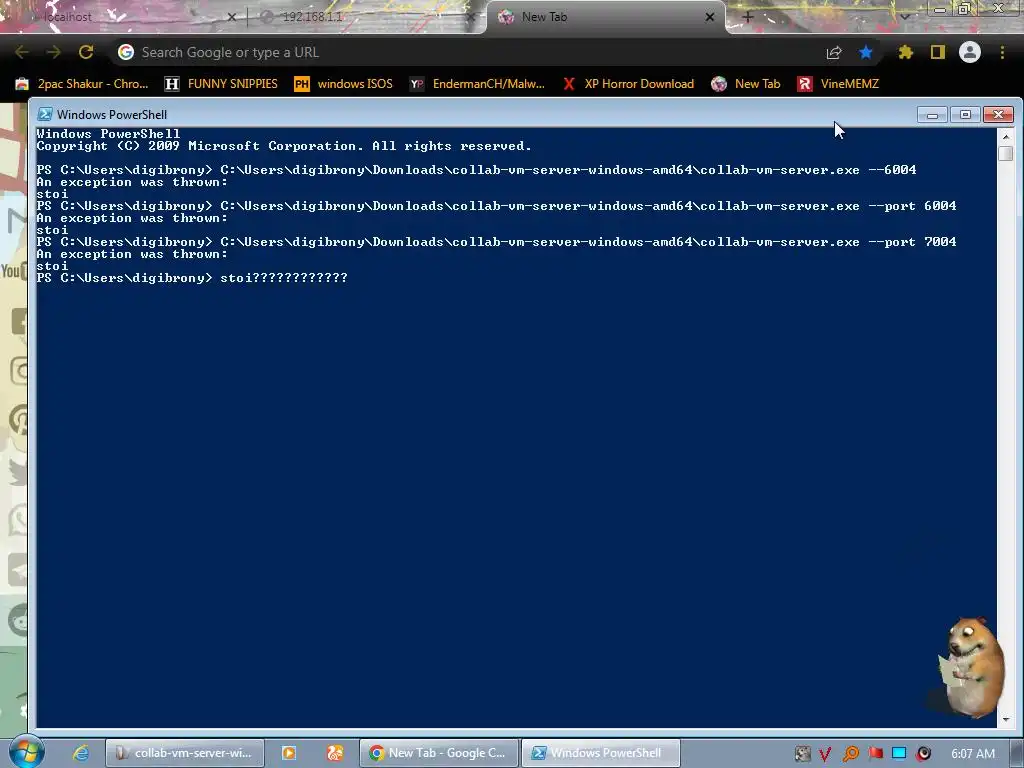Screen dimensions: 1024x768
Task: Click Windows PowerShell taskbar button
Action: (x=601, y=753)
